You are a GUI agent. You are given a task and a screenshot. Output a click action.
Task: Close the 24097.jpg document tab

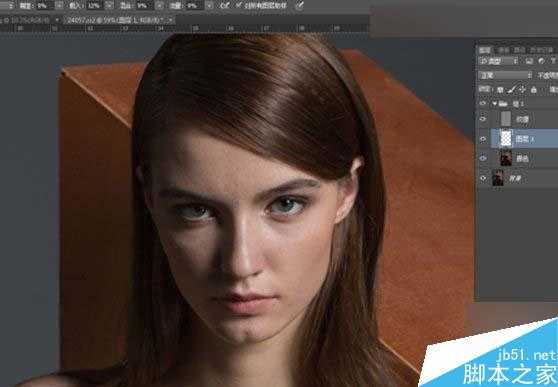click(x=172, y=20)
